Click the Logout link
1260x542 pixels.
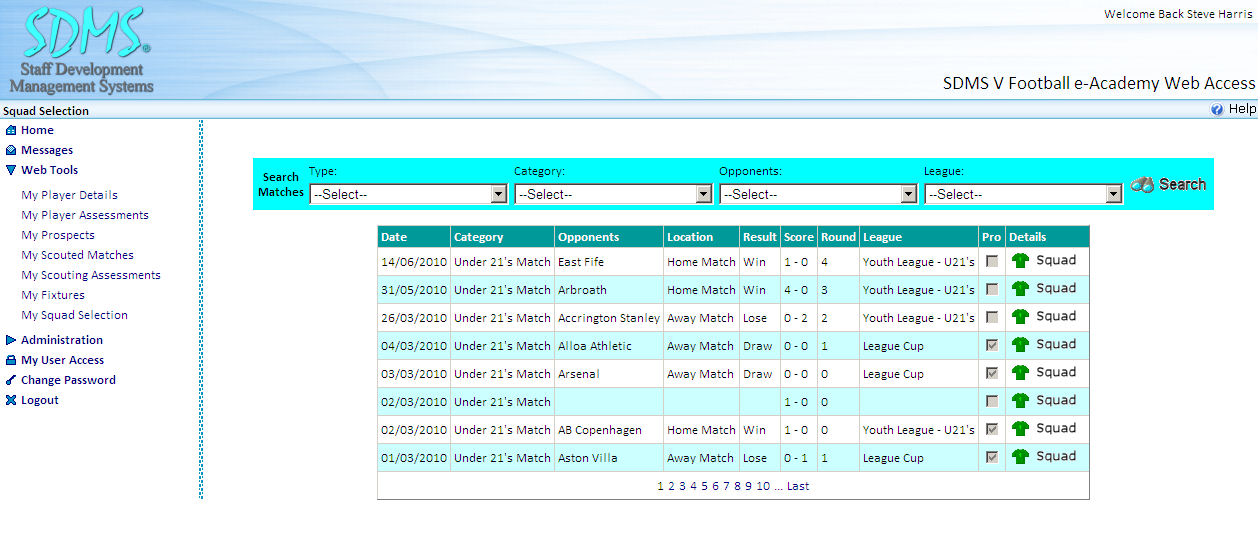40,400
